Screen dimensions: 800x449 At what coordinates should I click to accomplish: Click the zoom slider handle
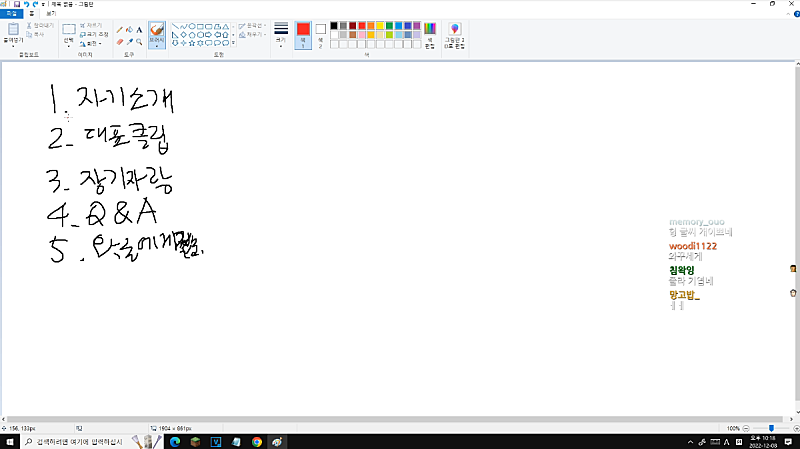click(x=771, y=429)
